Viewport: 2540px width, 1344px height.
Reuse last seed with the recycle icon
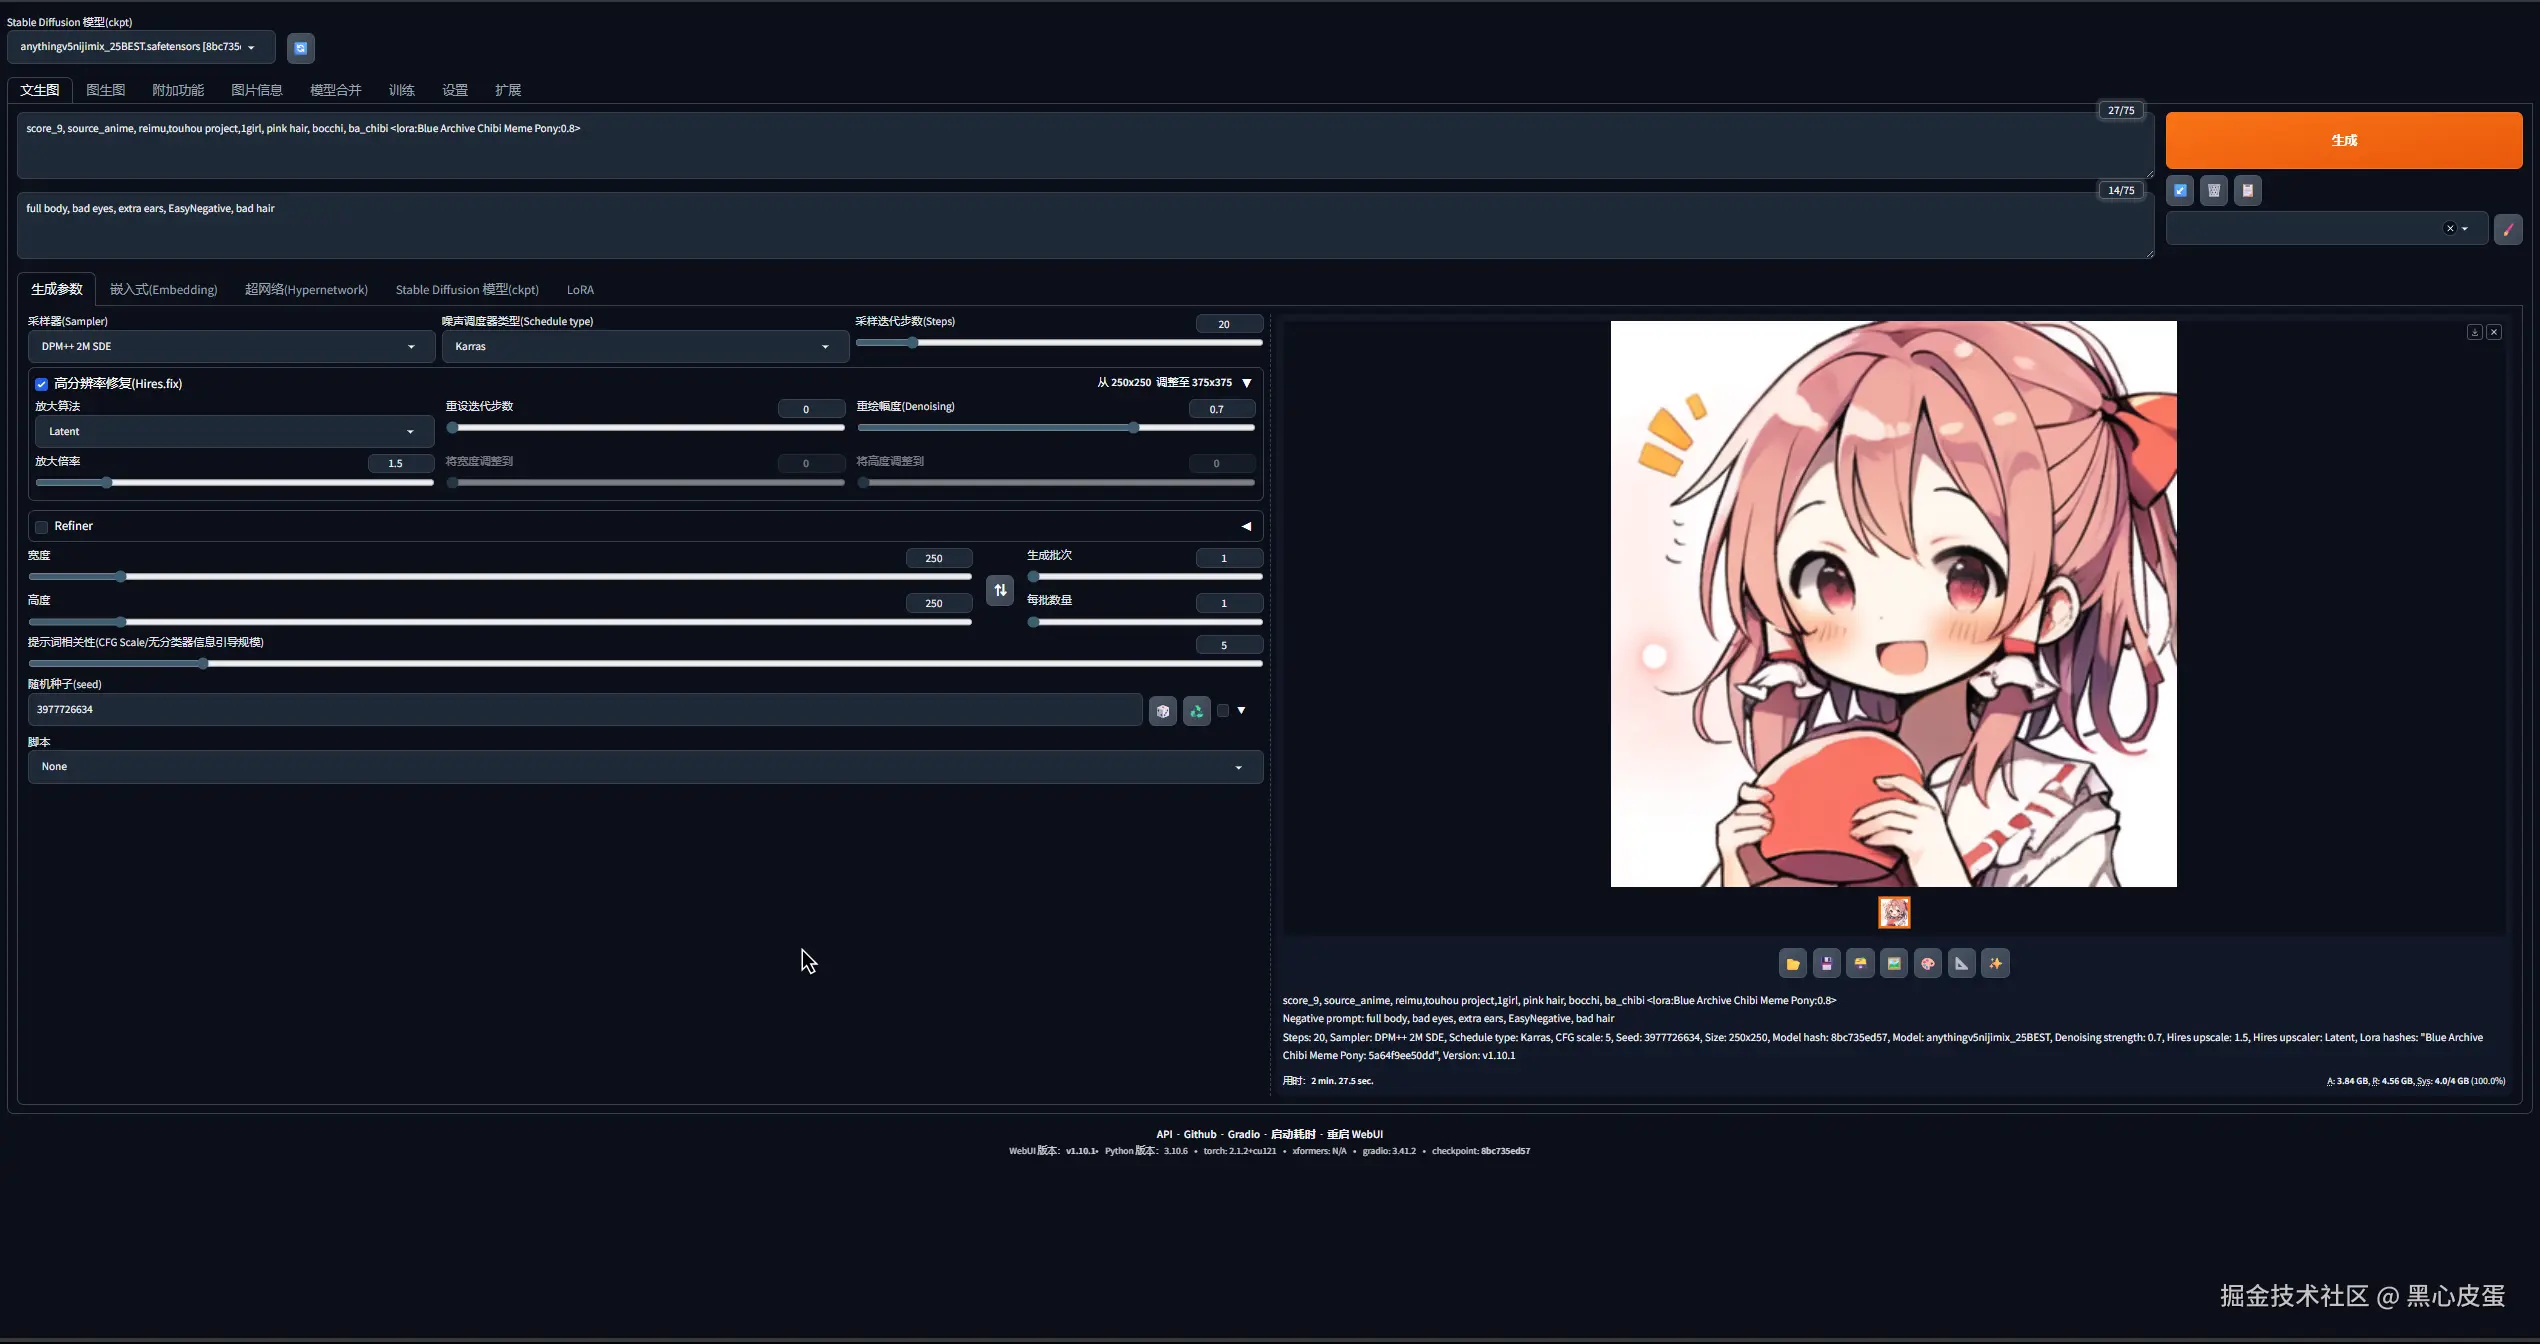pos(1196,710)
